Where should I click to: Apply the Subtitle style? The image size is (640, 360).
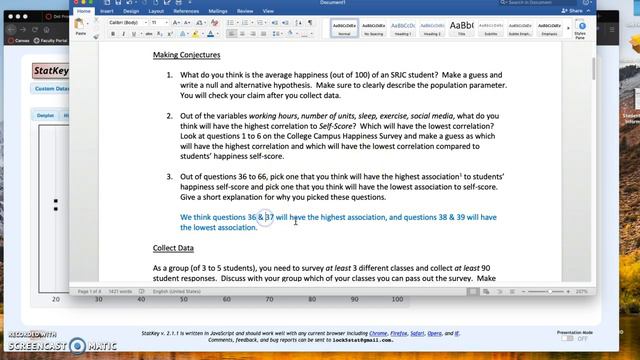tap(491, 29)
